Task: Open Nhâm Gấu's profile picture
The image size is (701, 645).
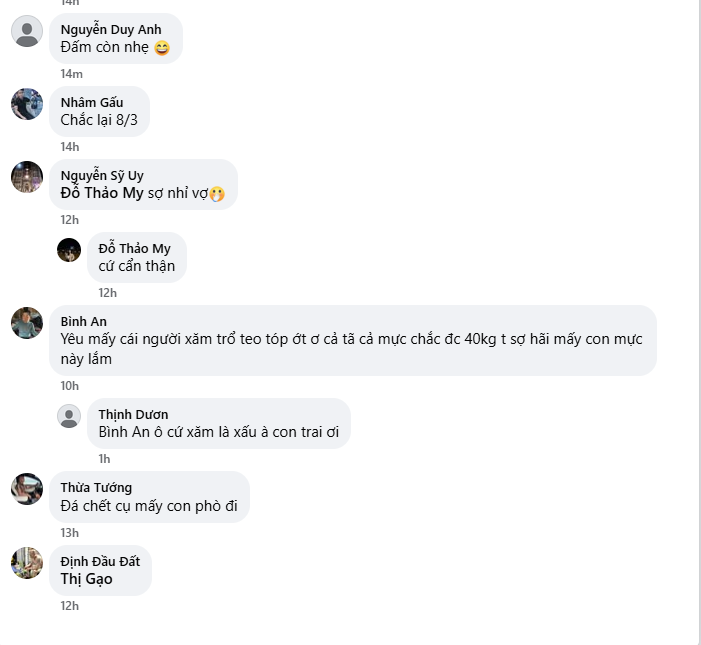Action: [x=27, y=104]
